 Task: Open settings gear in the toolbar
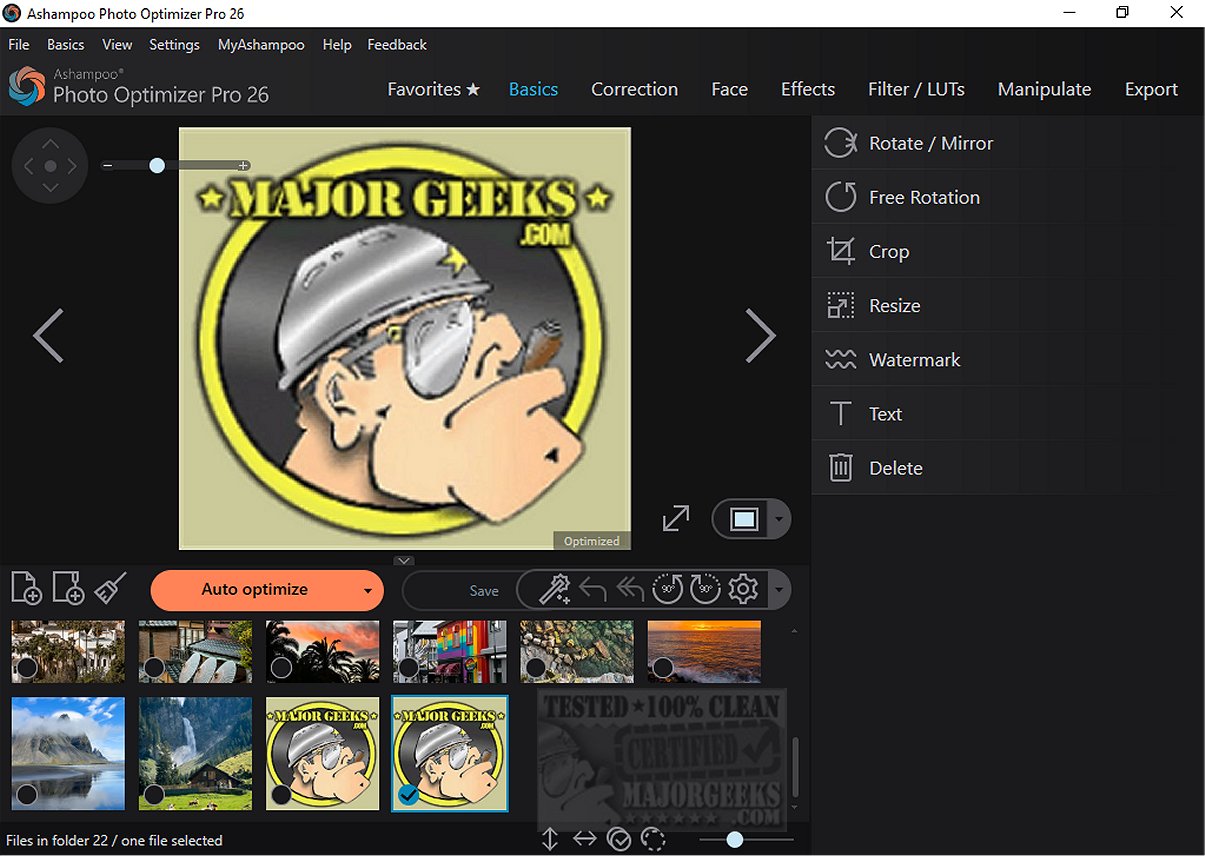tap(743, 590)
